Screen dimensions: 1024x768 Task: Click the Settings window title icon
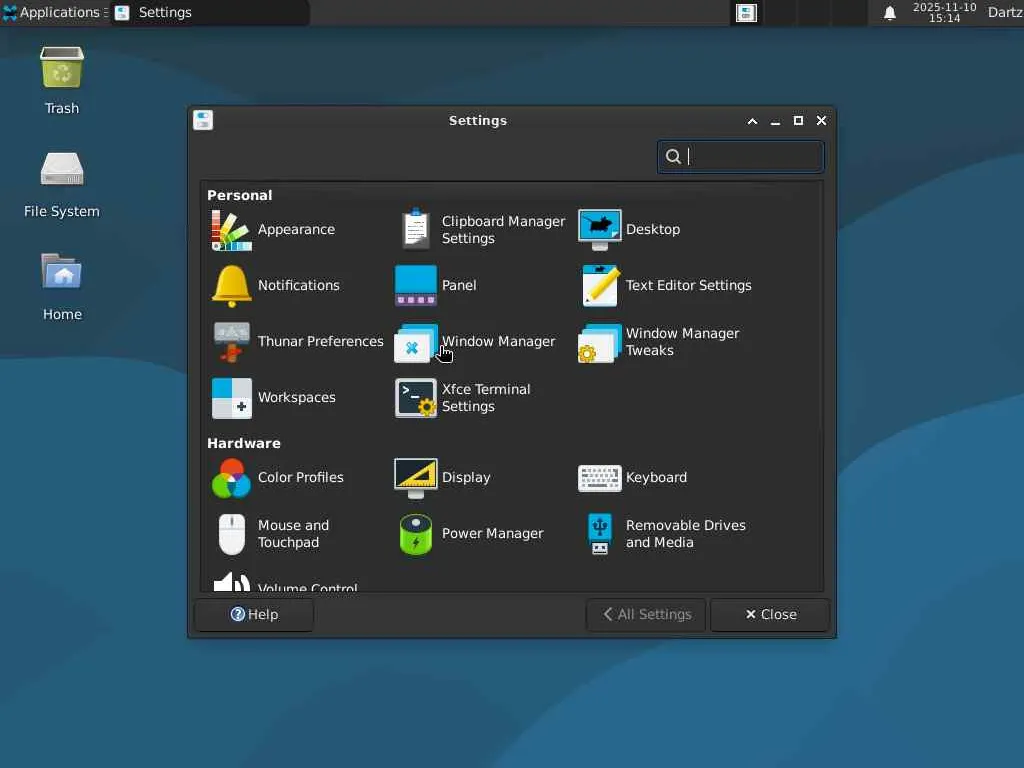203,120
